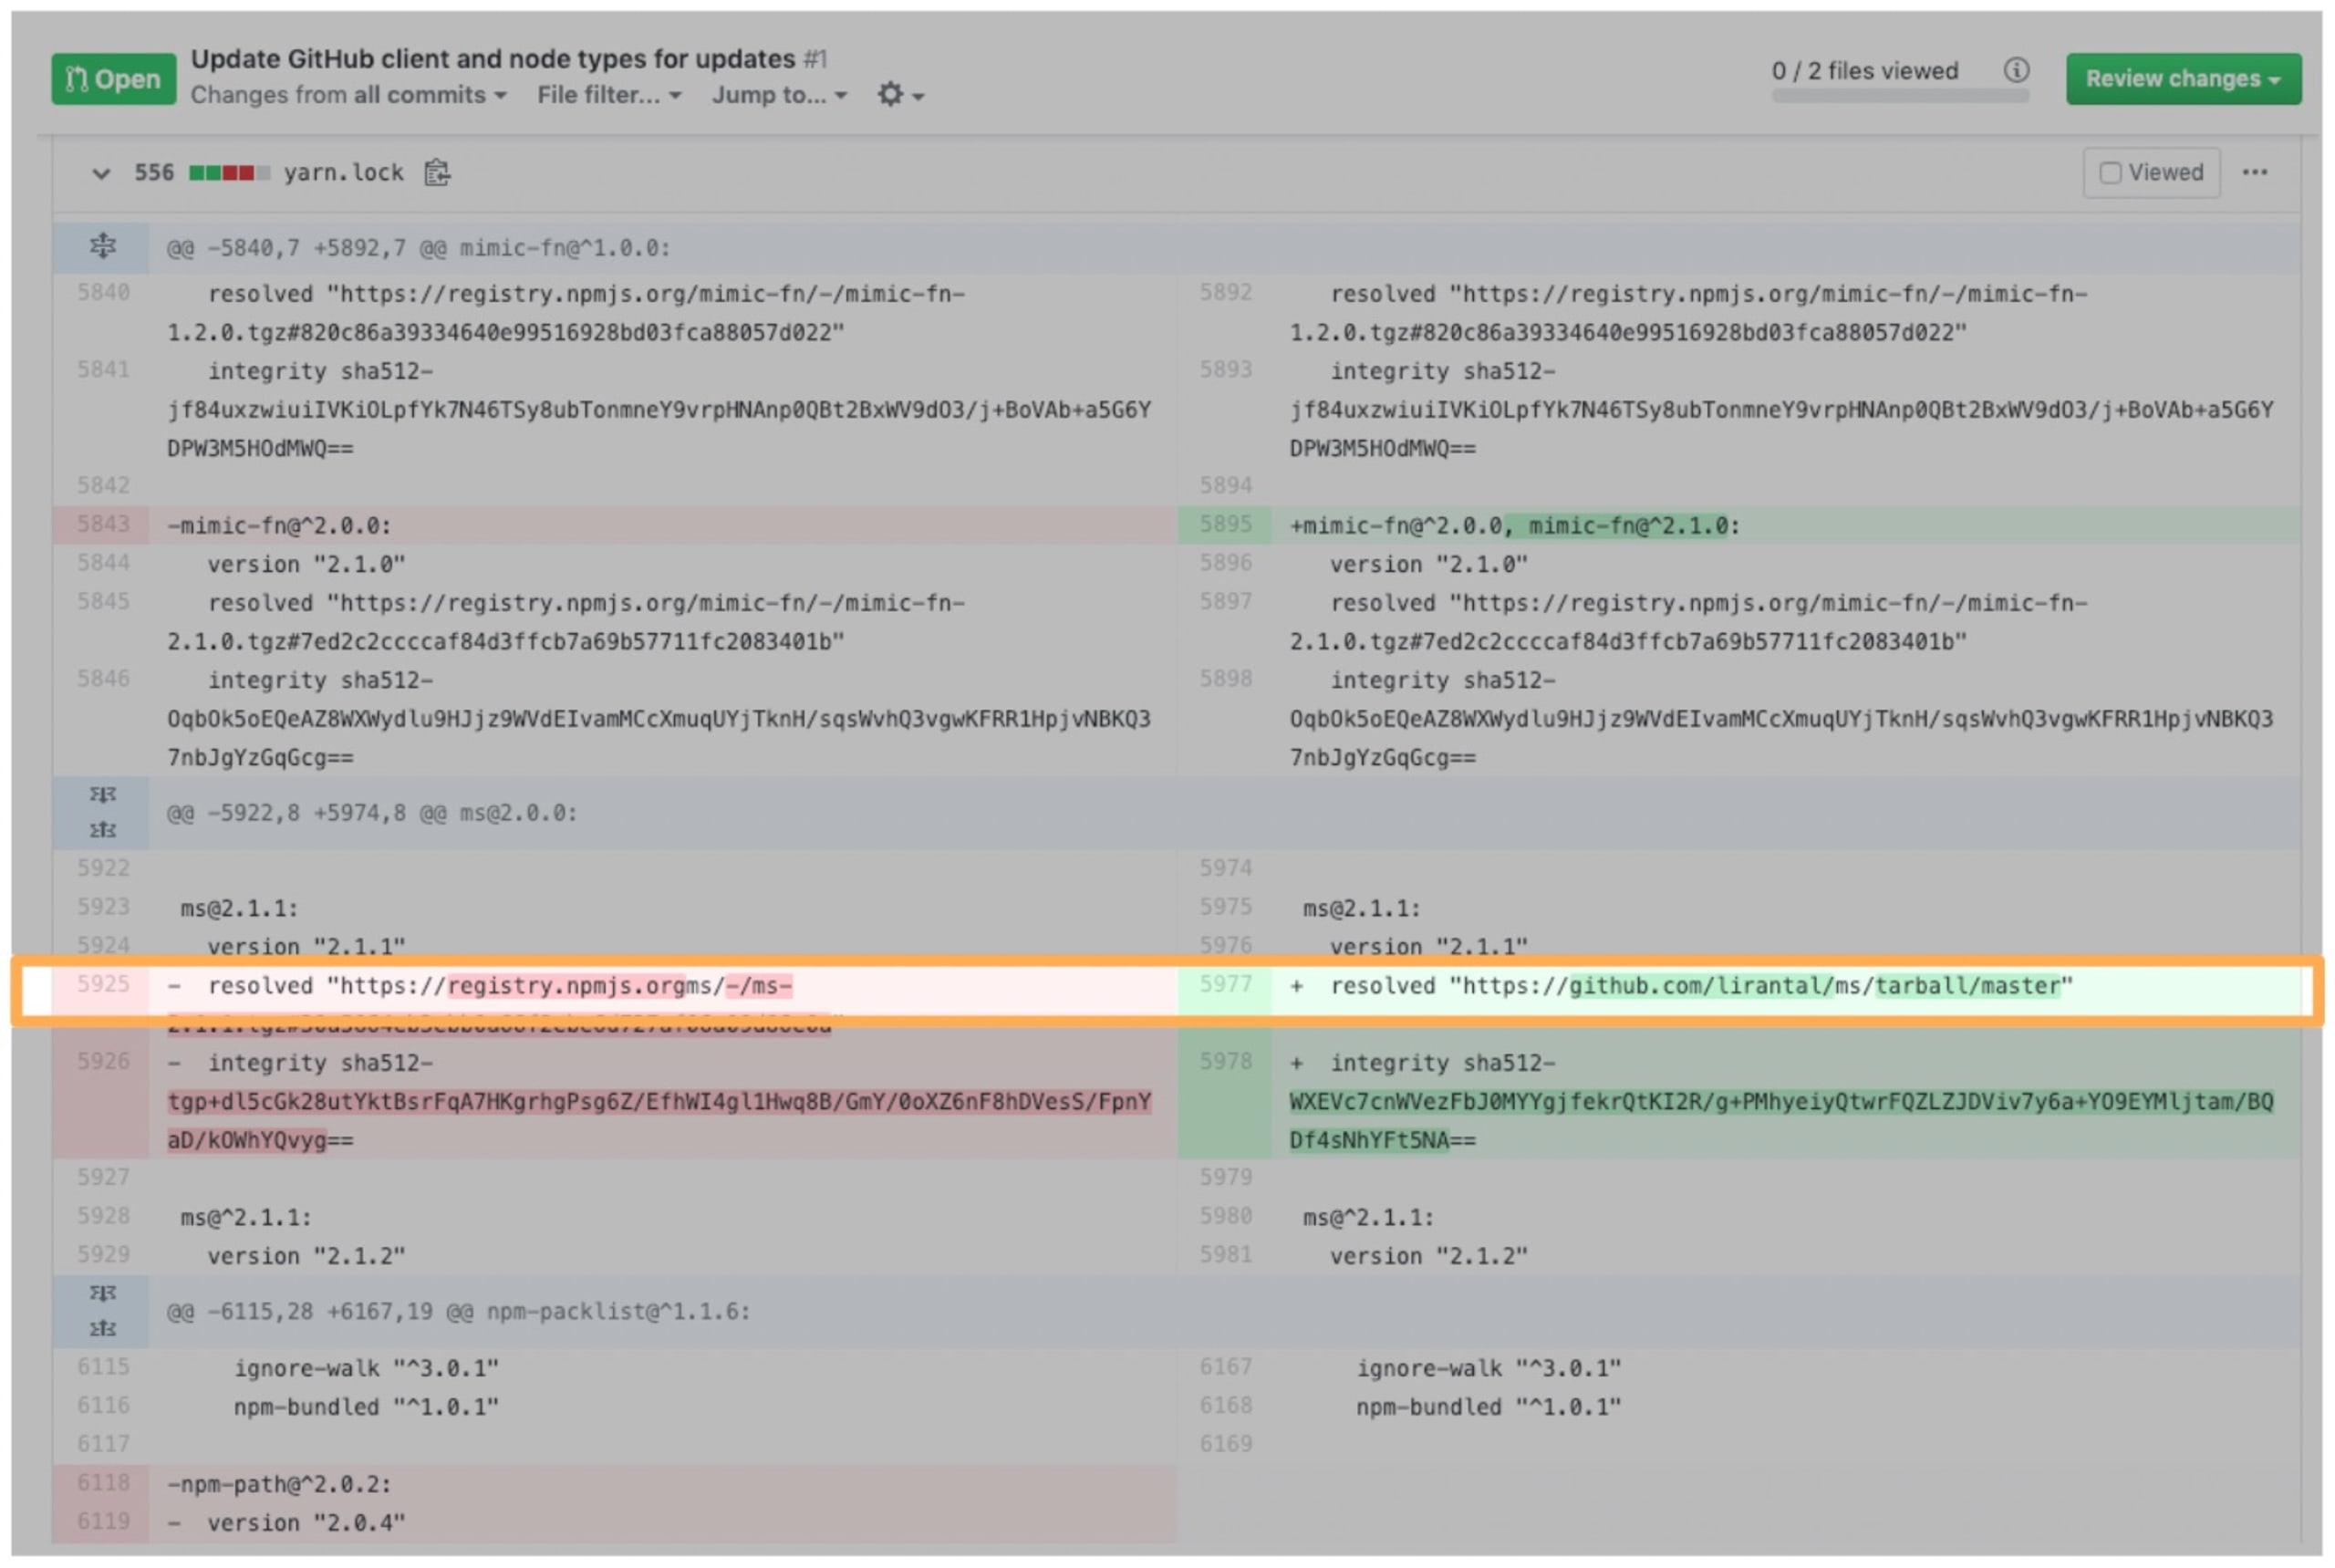This screenshot has width=2335, height=1568.
Task: Click line number 5926 on the left
Action: coord(103,1062)
